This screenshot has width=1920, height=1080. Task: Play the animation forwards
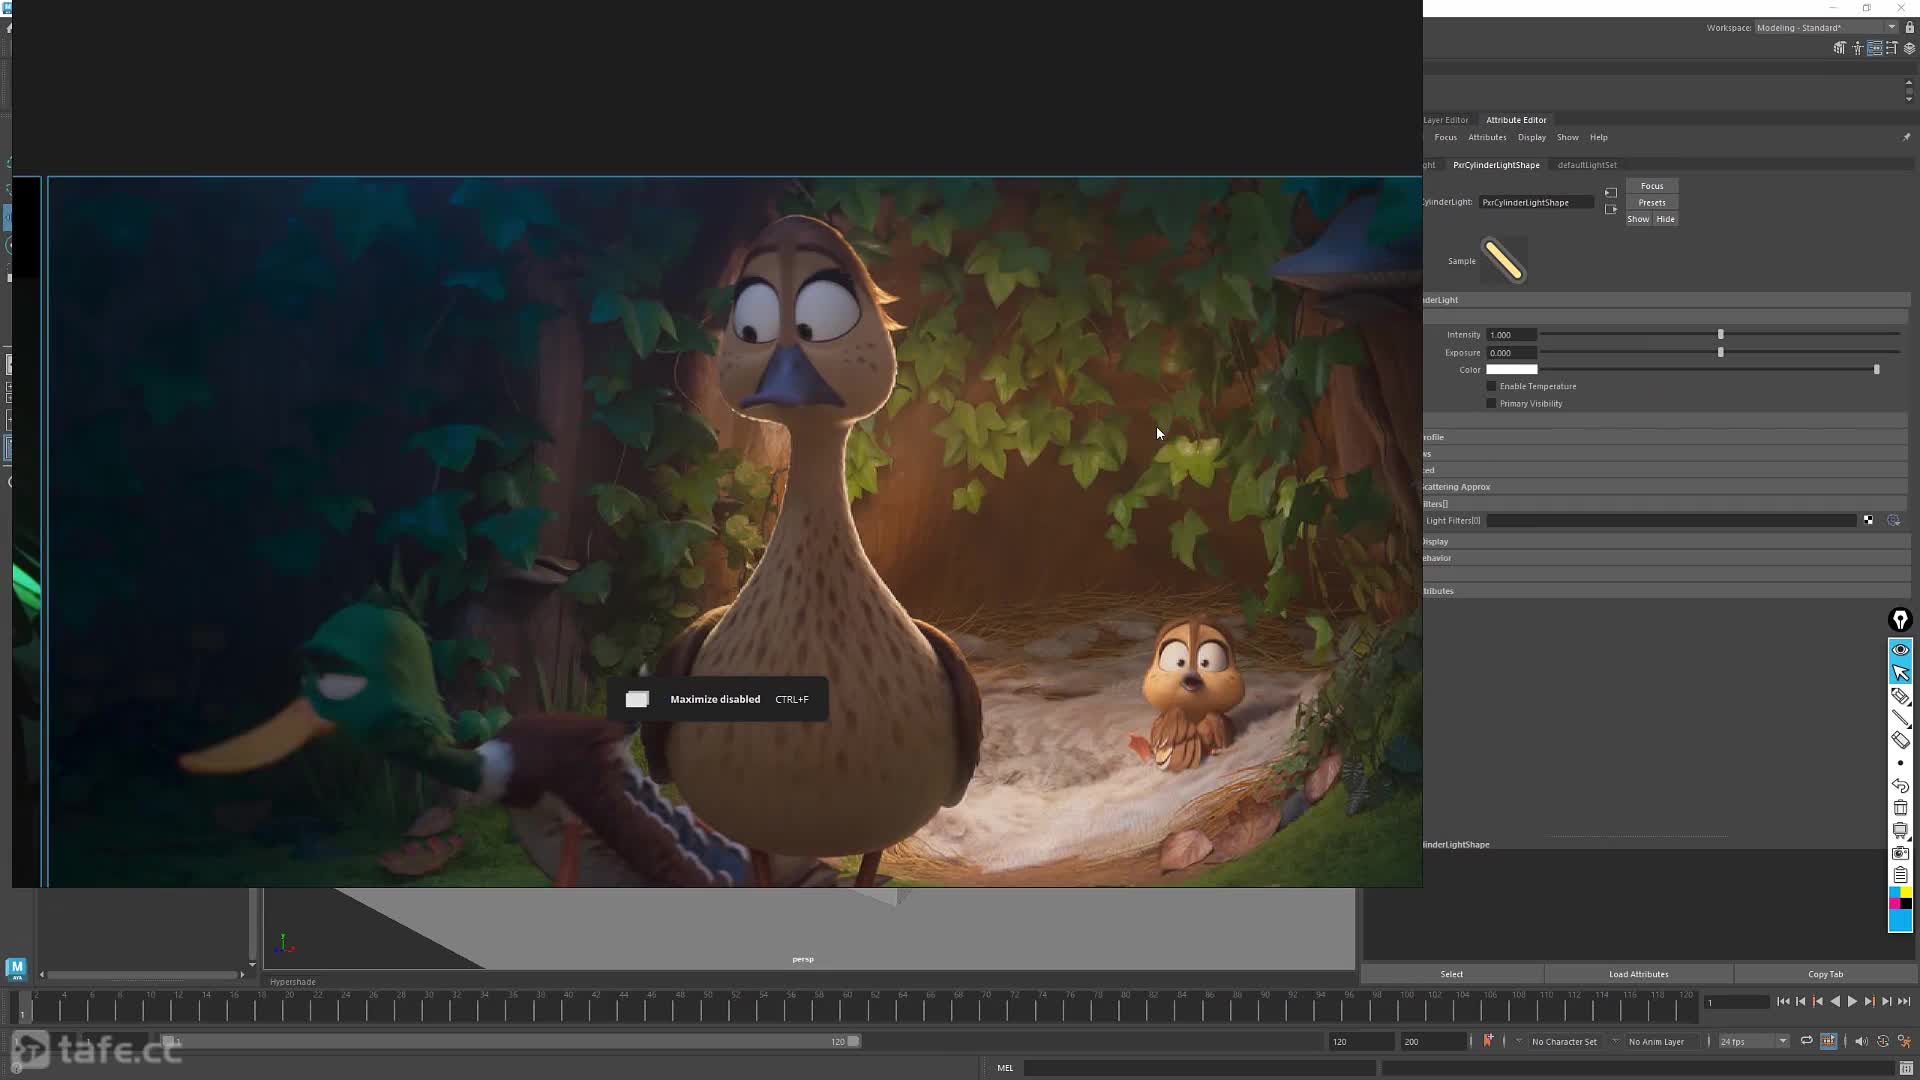pos(1852,1002)
